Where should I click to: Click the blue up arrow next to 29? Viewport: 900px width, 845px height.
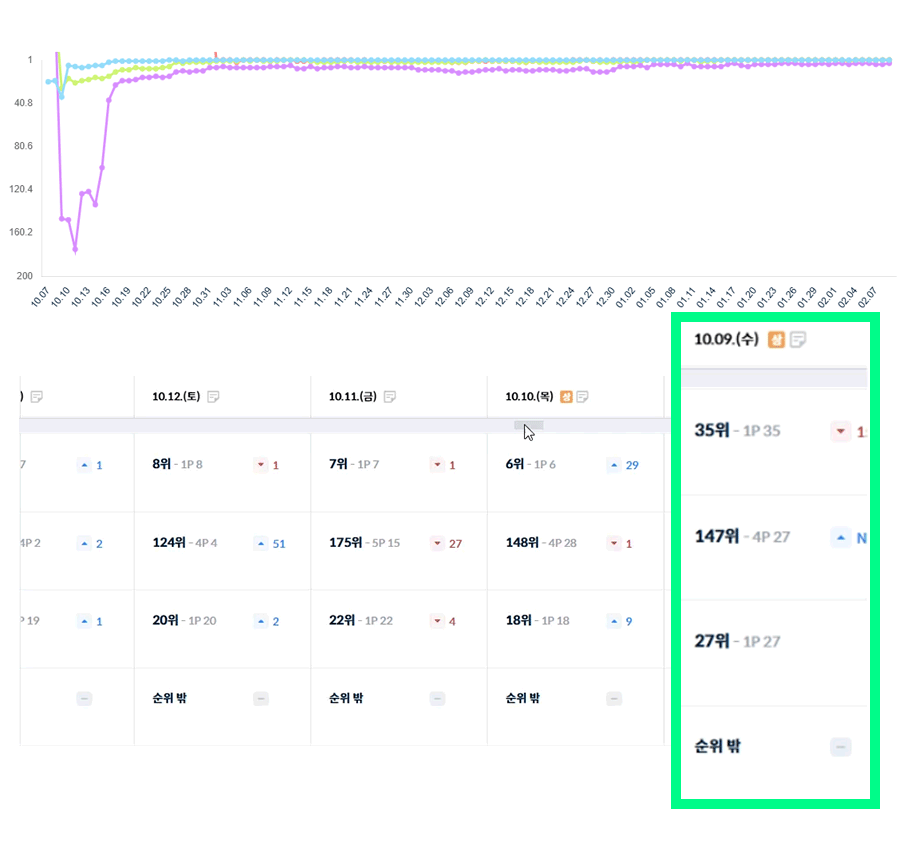(x=615, y=465)
